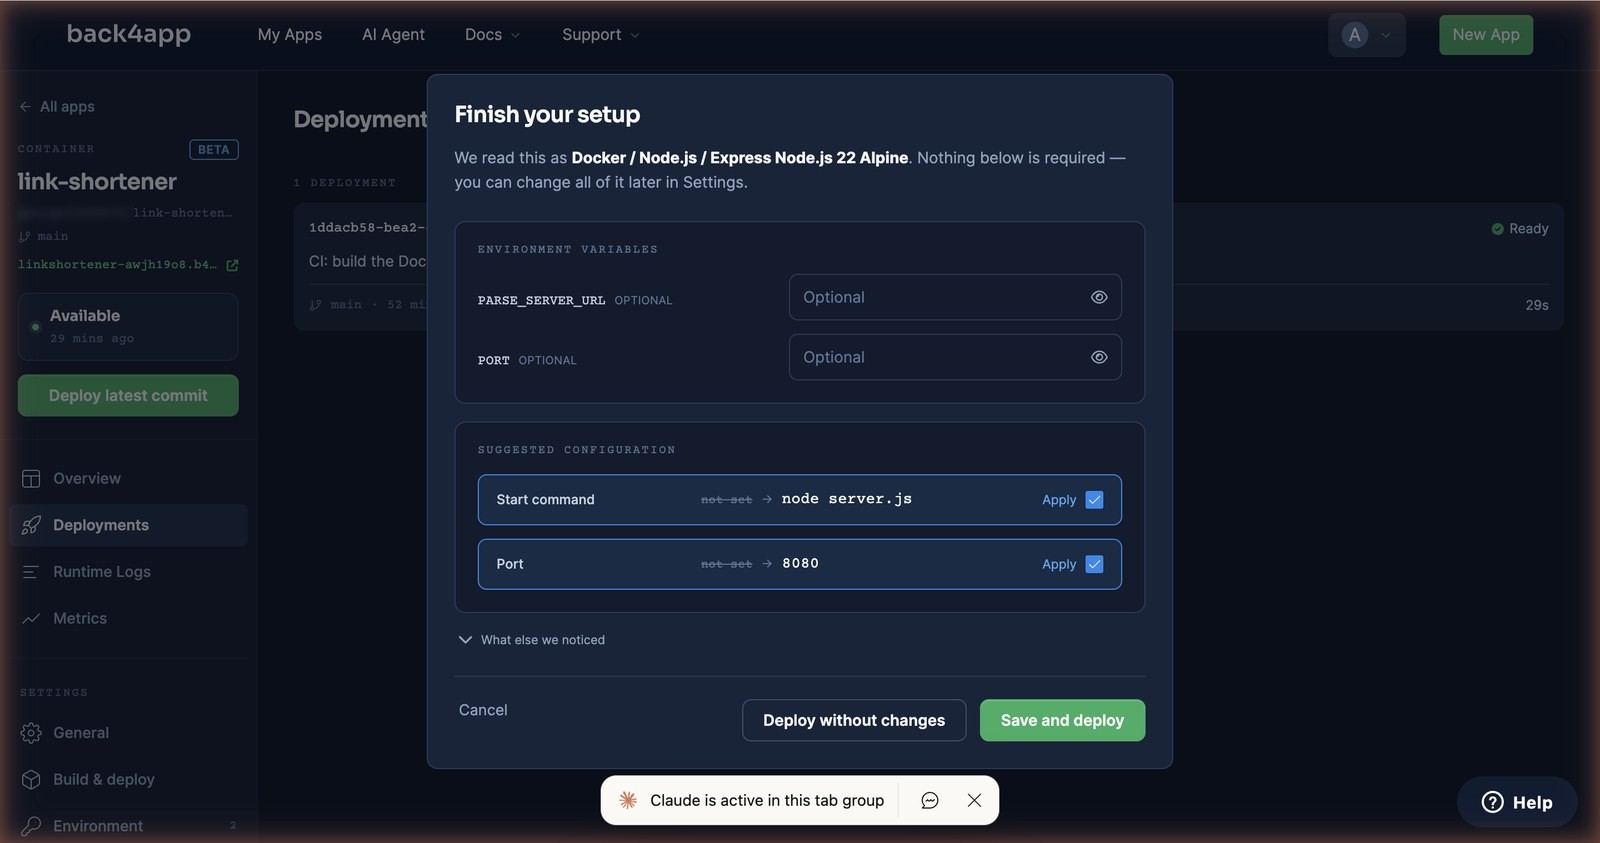Viewport: 1600px width, 843px height.
Task: Show the PARSE_SERVER_URL value with eye icon
Action: coord(1099,297)
